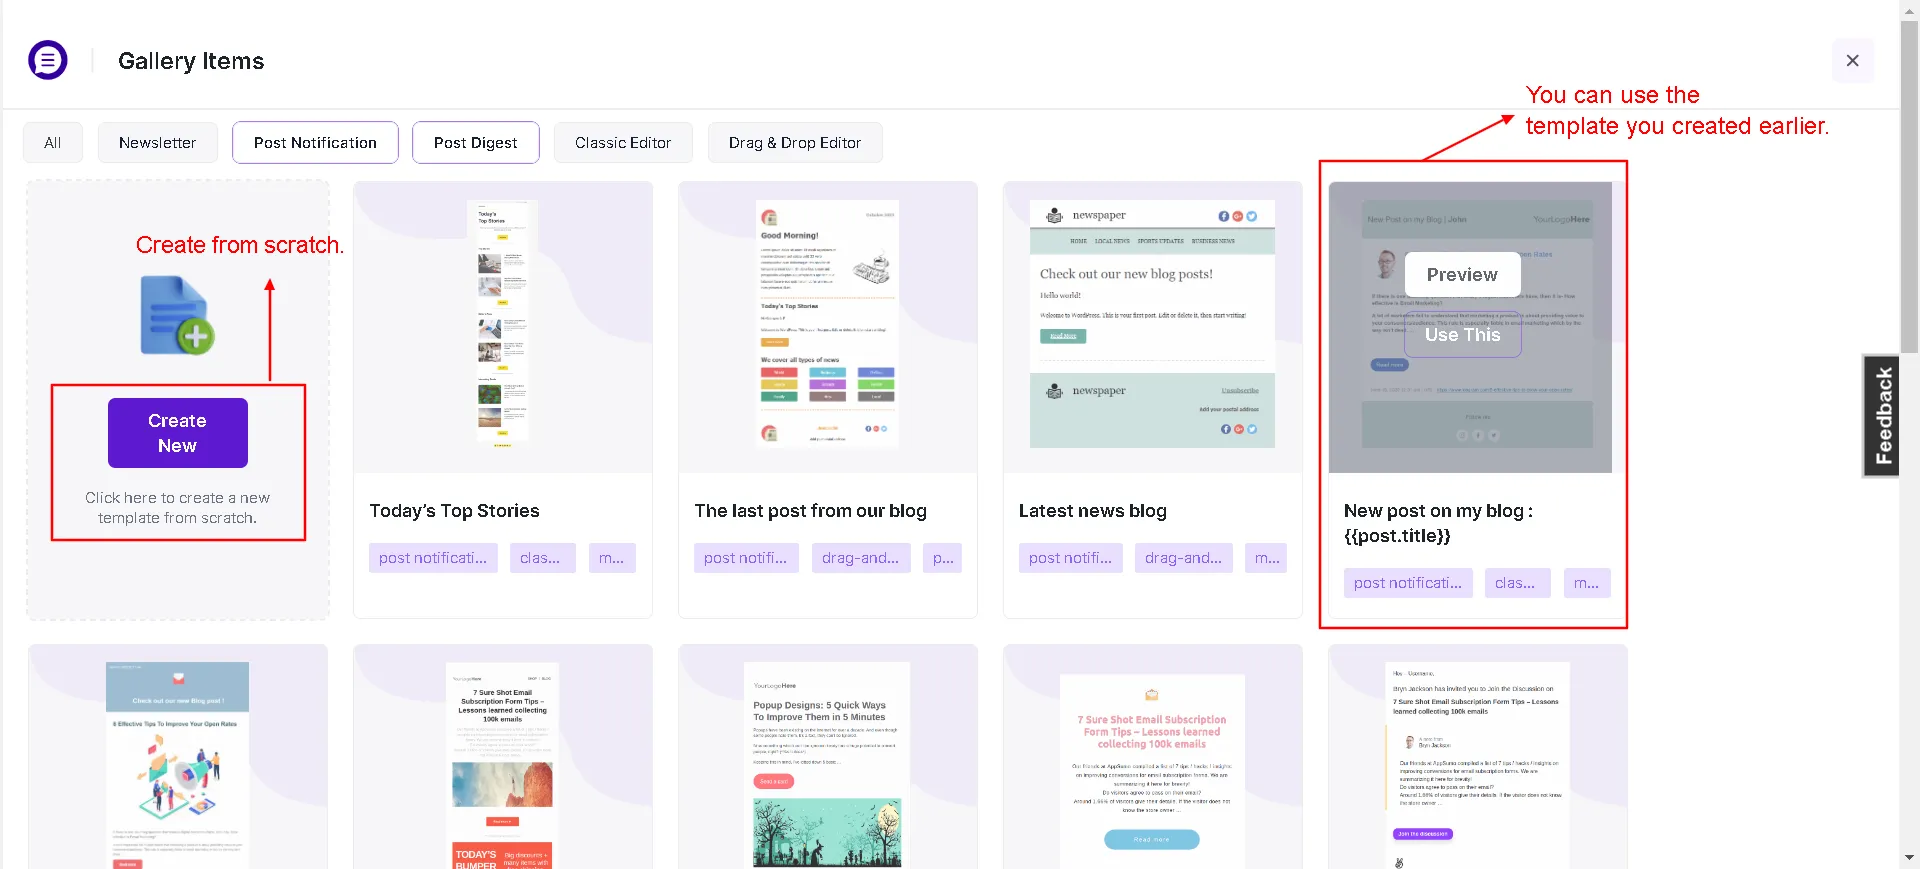
Task: Close the Gallery Items dialog
Action: click(x=1852, y=61)
